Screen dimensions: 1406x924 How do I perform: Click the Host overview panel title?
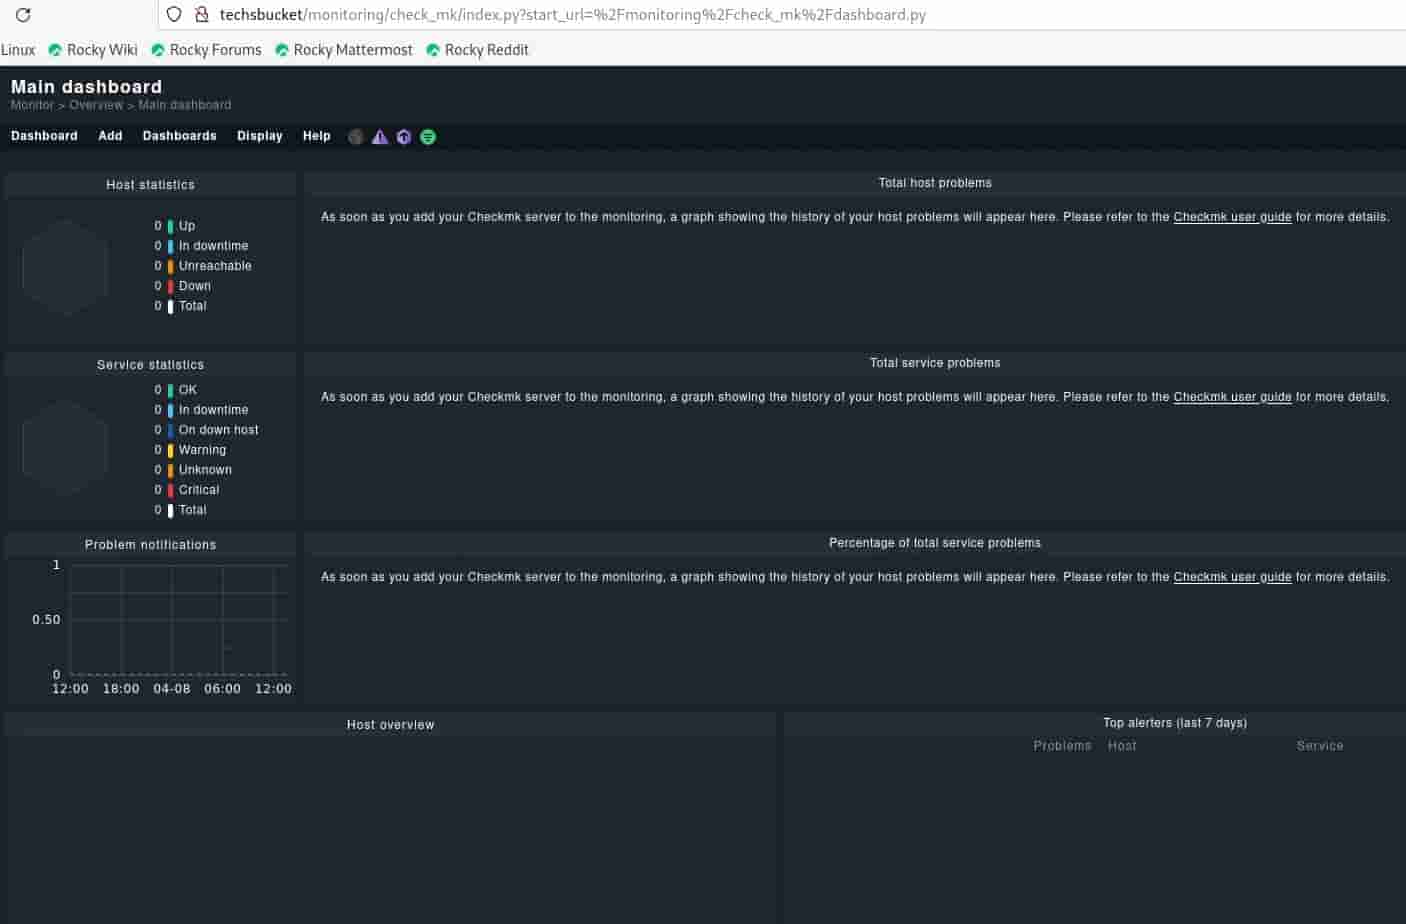click(391, 725)
